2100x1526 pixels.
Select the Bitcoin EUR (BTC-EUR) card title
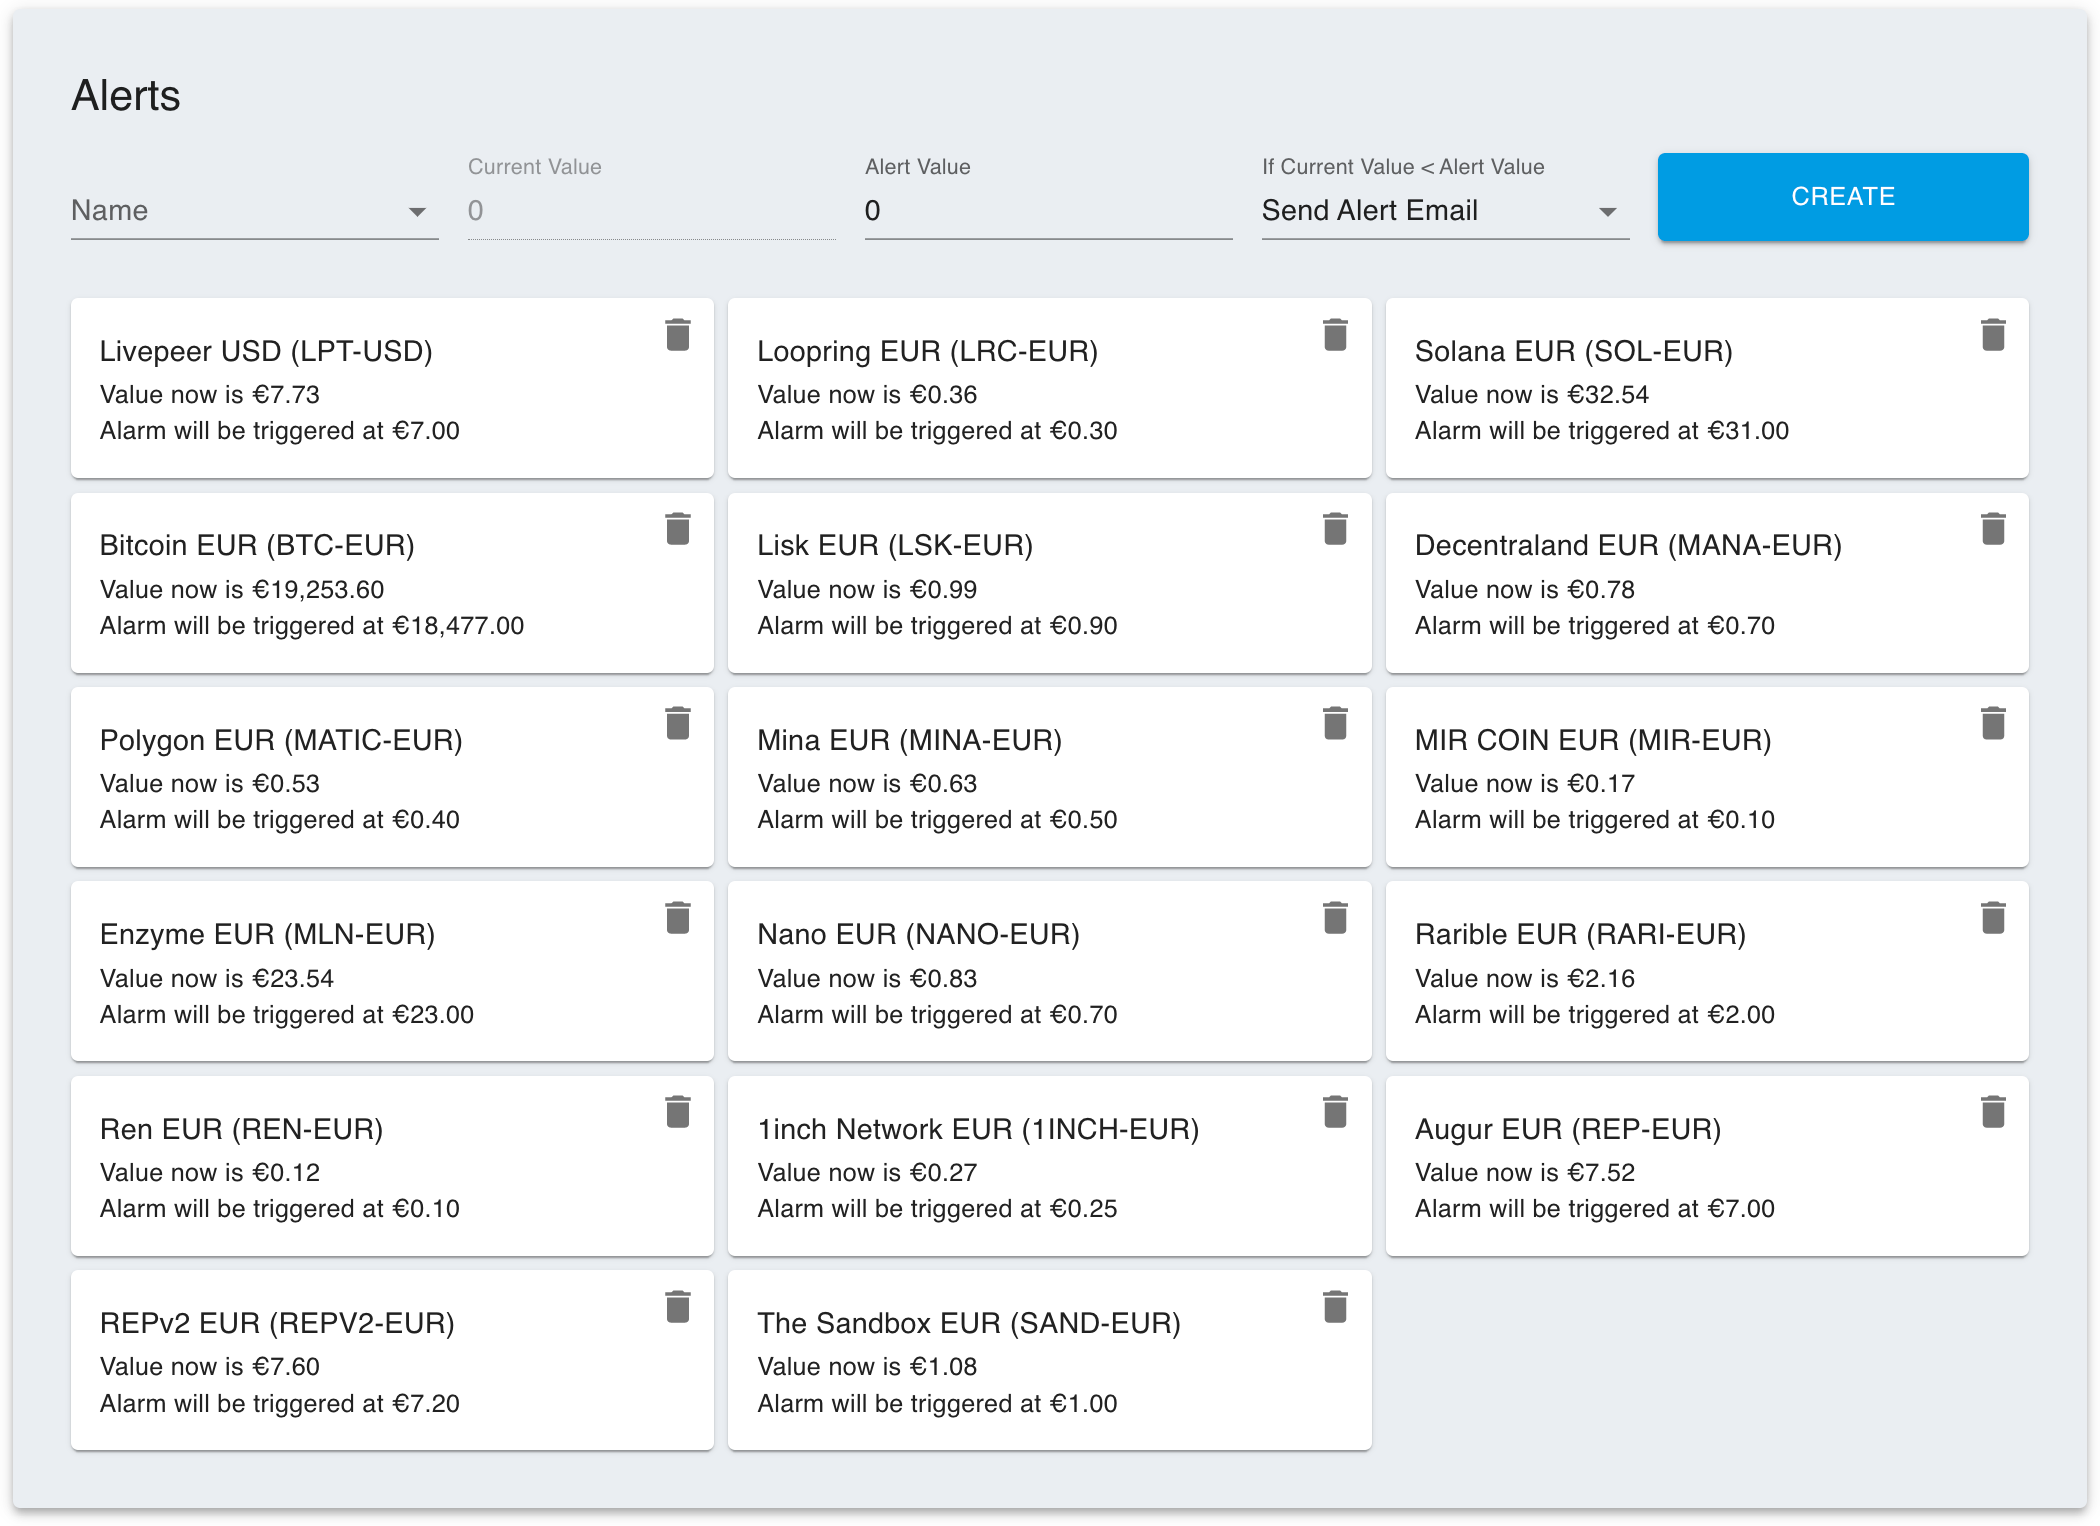pyautogui.click(x=257, y=546)
